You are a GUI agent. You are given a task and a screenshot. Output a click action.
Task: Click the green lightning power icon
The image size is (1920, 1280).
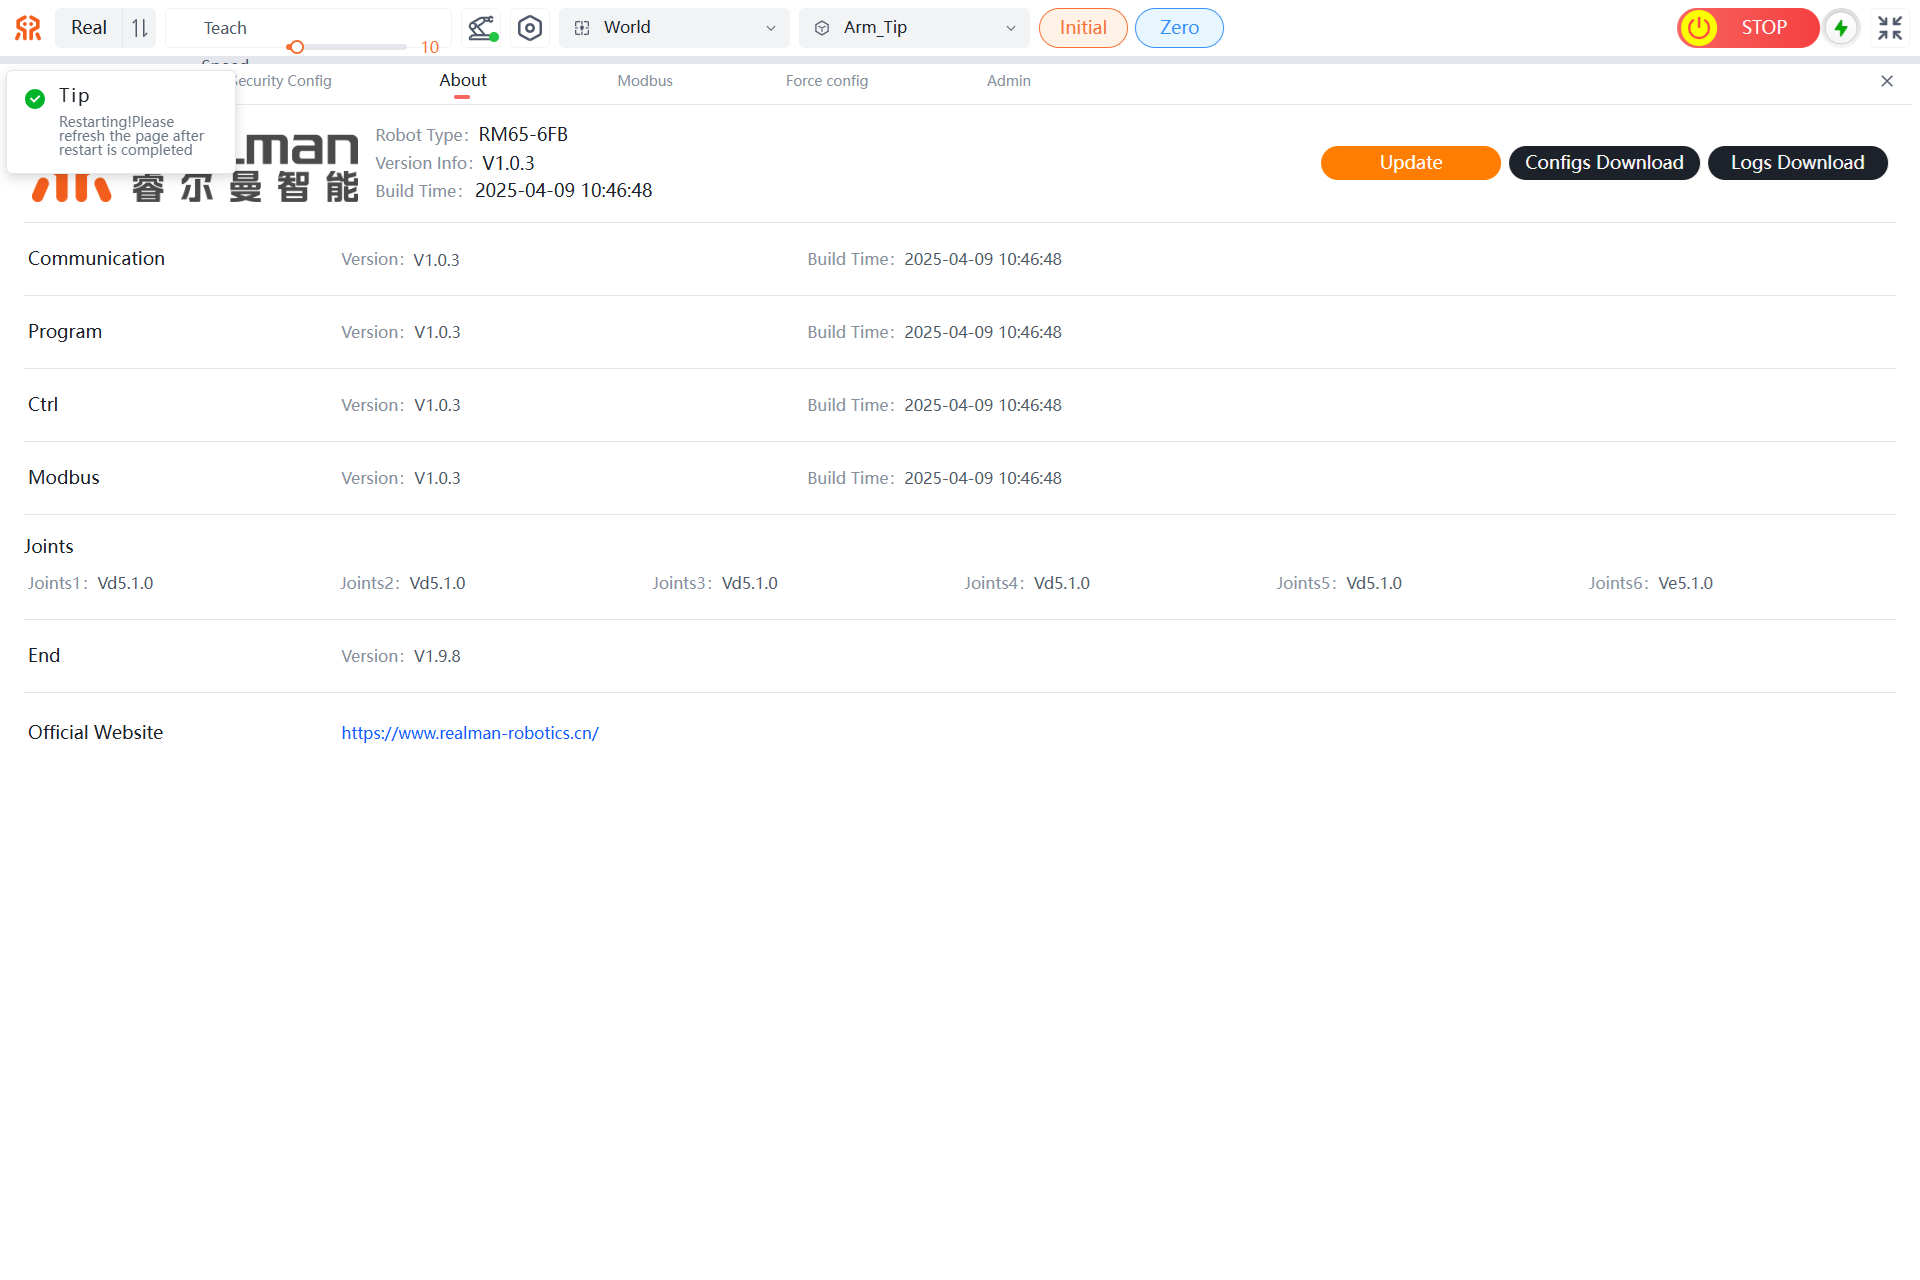[x=1841, y=28]
